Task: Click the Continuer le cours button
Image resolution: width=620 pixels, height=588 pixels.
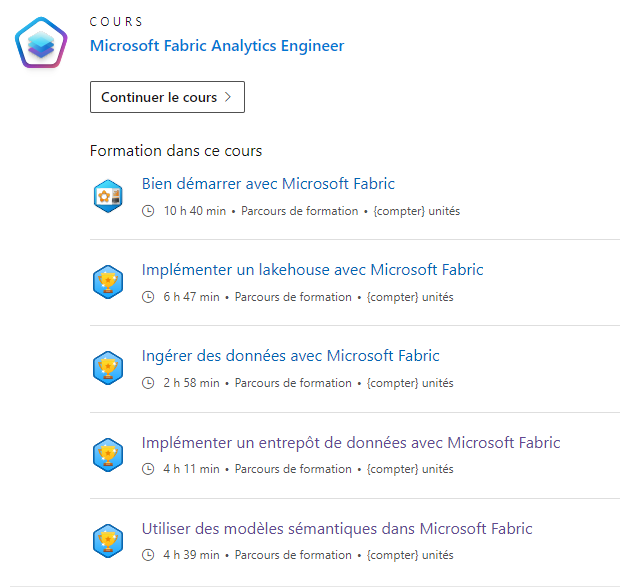Action: [x=167, y=97]
